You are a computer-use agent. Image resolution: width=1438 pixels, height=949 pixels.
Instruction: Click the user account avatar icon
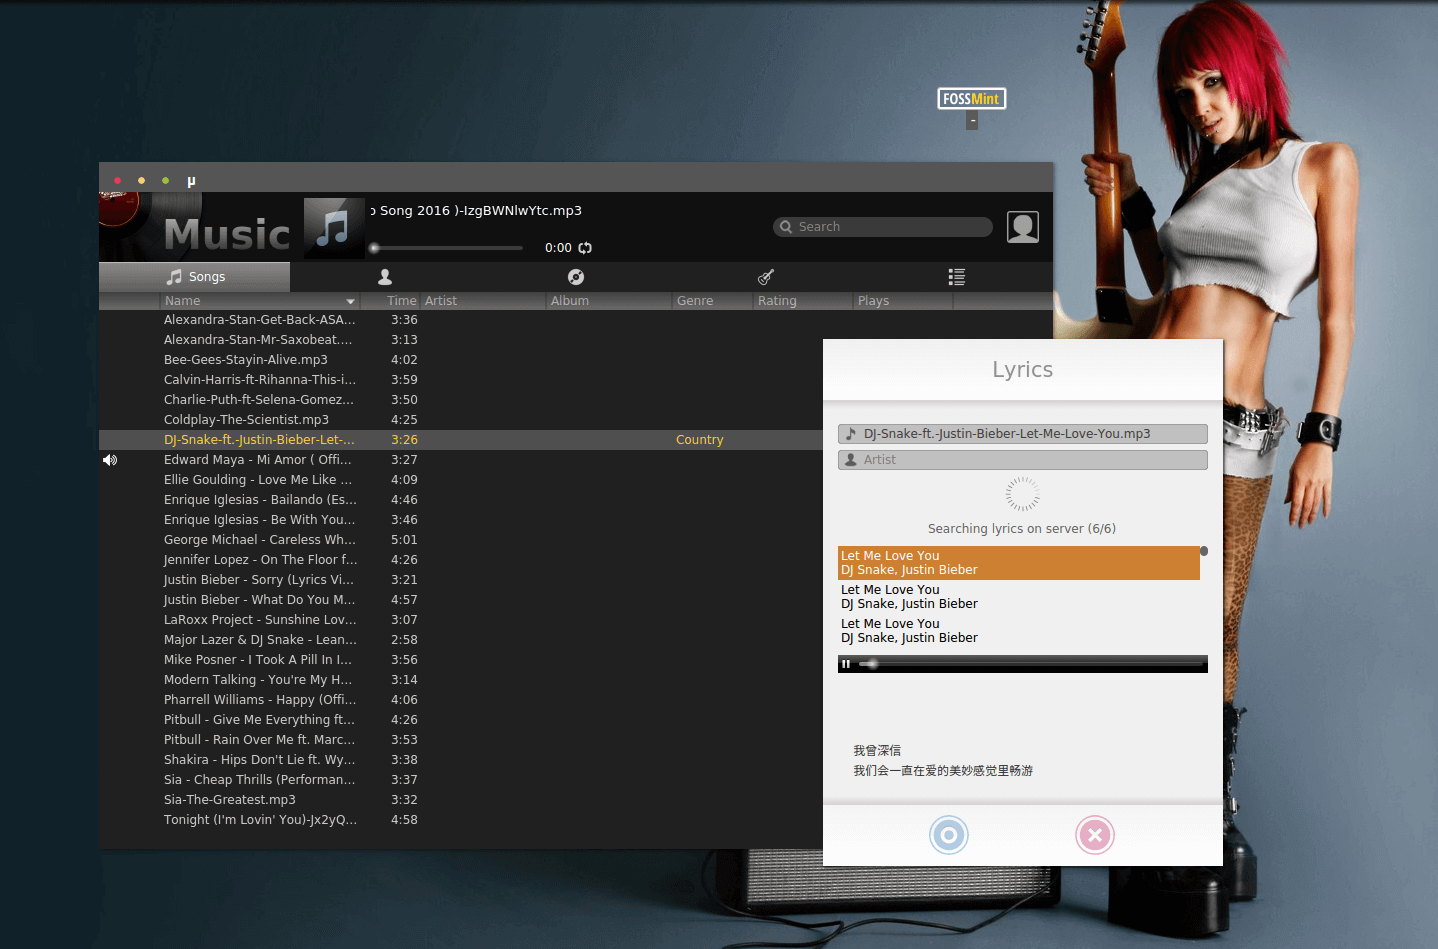click(x=1023, y=227)
